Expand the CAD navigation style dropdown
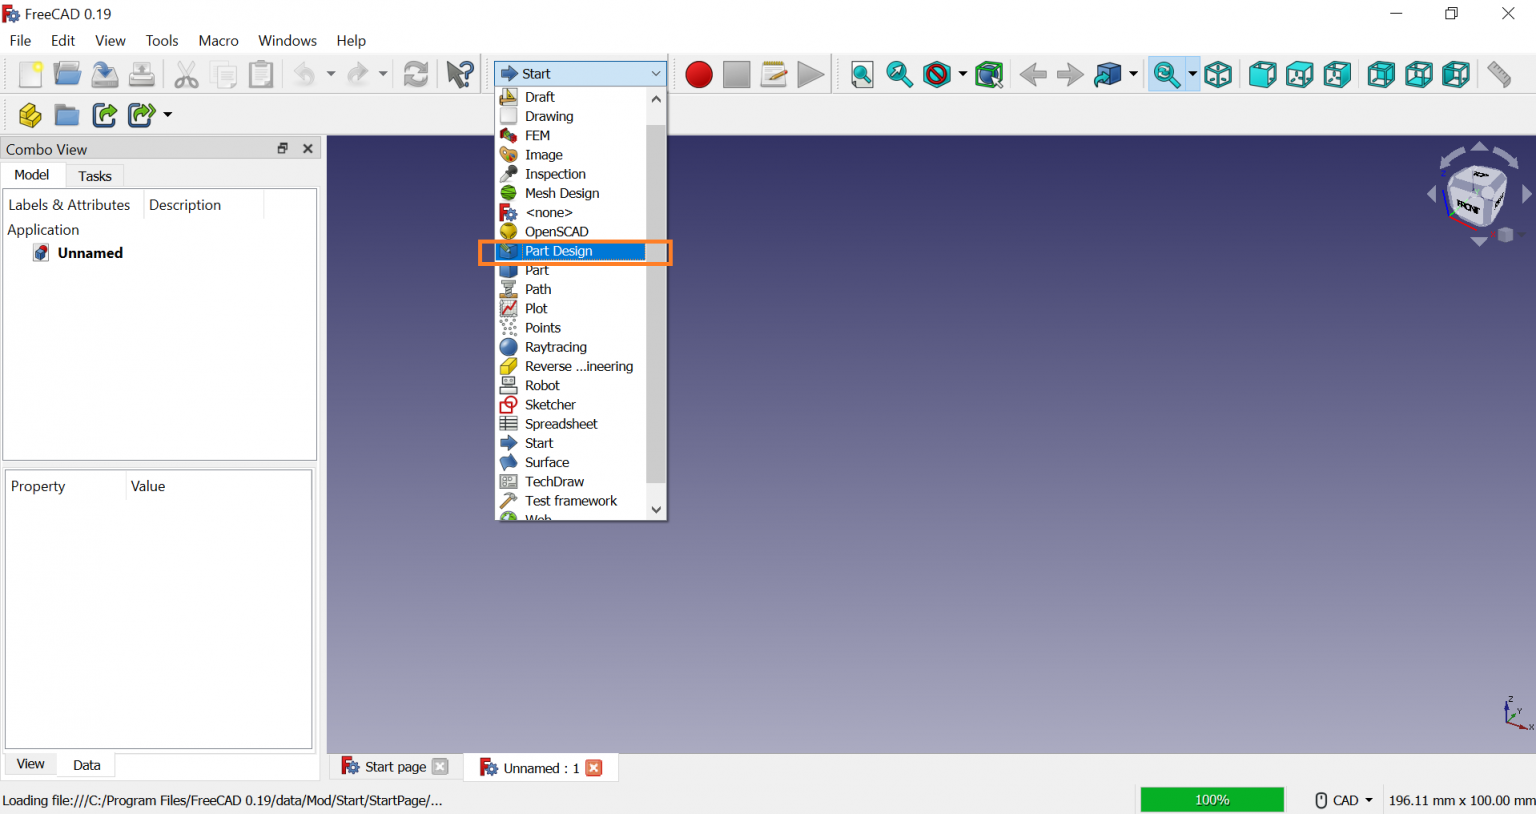The height and width of the screenshot is (814, 1536). 1369,800
